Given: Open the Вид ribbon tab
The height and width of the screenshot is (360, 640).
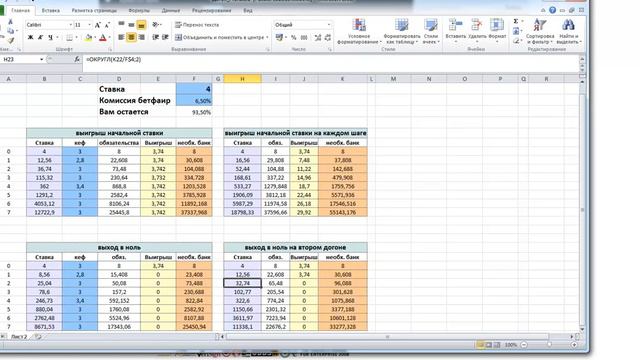Looking at the screenshot, I should 248,11.
